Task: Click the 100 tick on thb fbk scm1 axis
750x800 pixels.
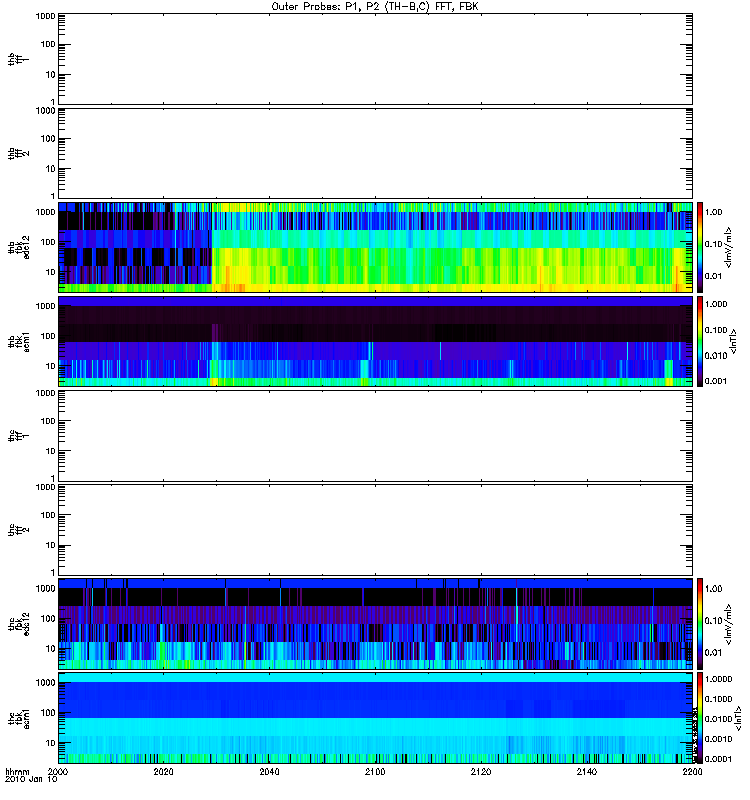Action: click(50, 336)
